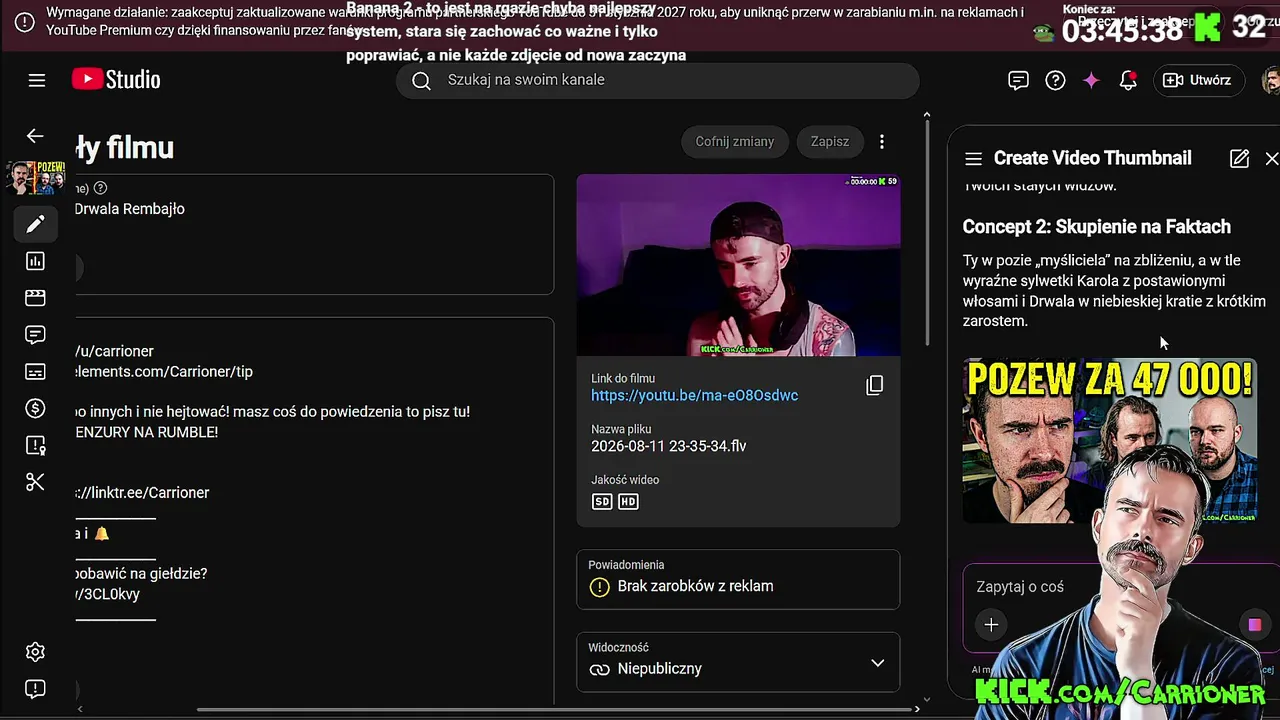Open the notifications bell

pyautogui.click(x=1128, y=80)
